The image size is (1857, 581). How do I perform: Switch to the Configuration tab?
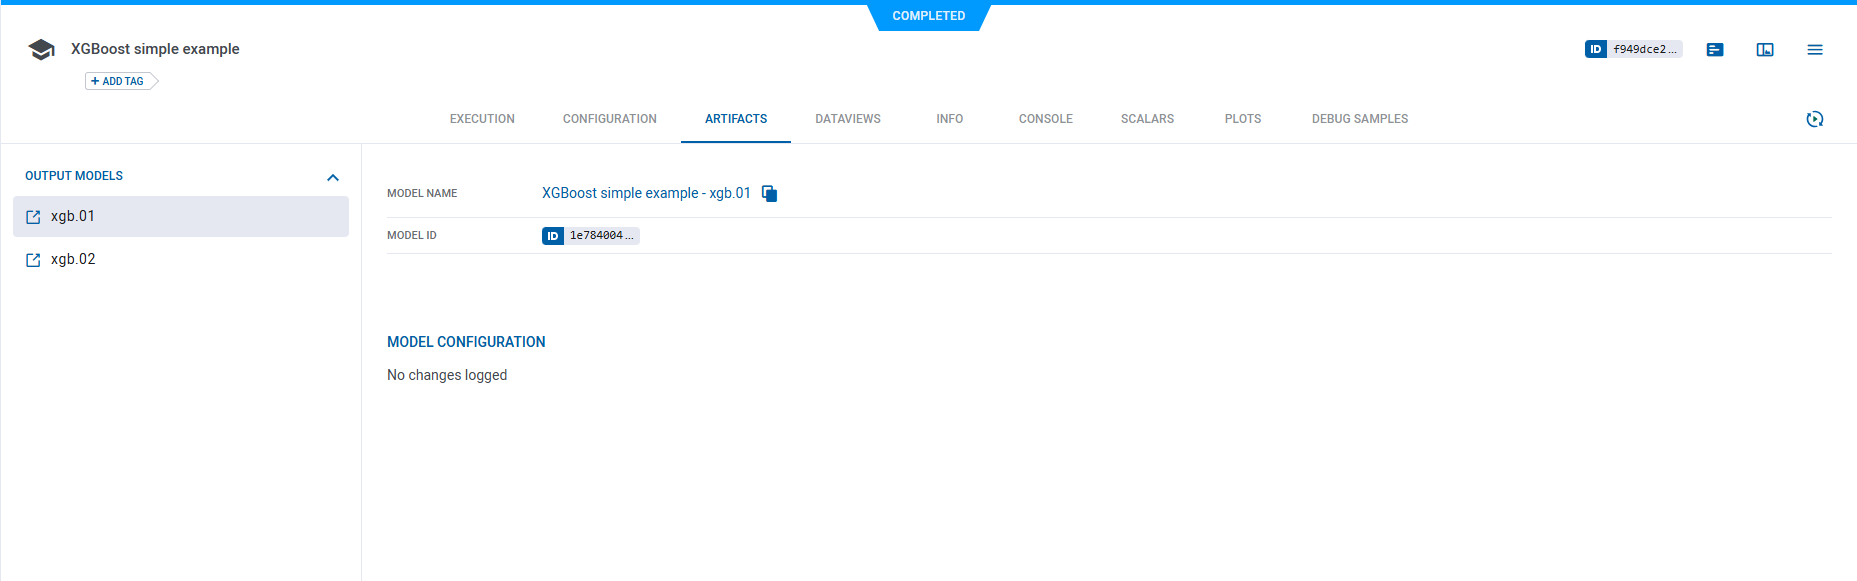pyautogui.click(x=609, y=119)
